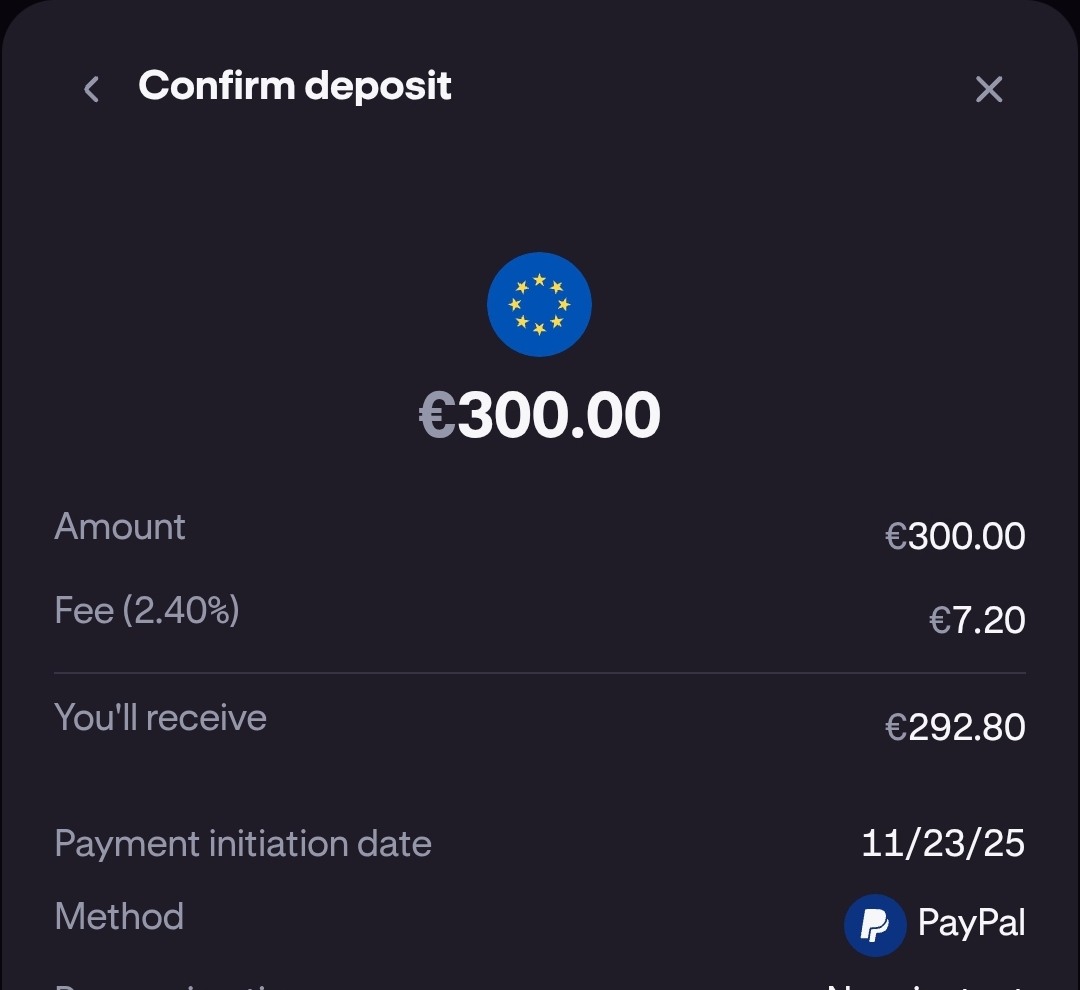Click the Fee (2.40%) label
The width and height of the screenshot is (1080, 990).
coord(147,610)
